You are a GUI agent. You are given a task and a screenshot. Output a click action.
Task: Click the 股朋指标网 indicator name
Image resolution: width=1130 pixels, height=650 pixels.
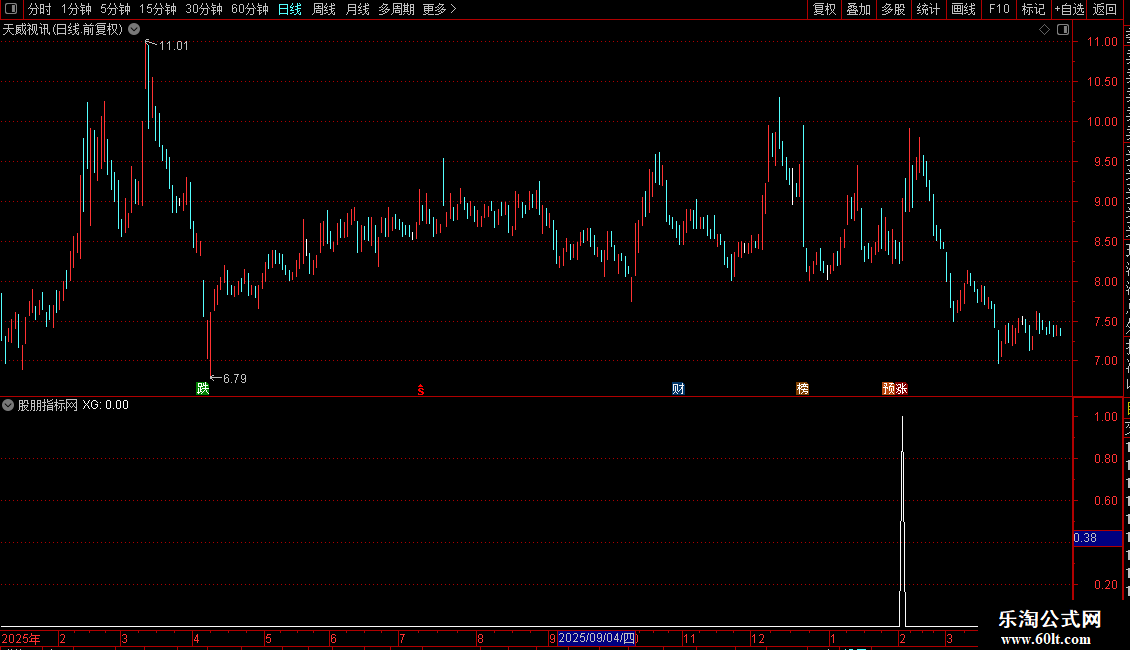pyautogui.click(x=48, y=405)
